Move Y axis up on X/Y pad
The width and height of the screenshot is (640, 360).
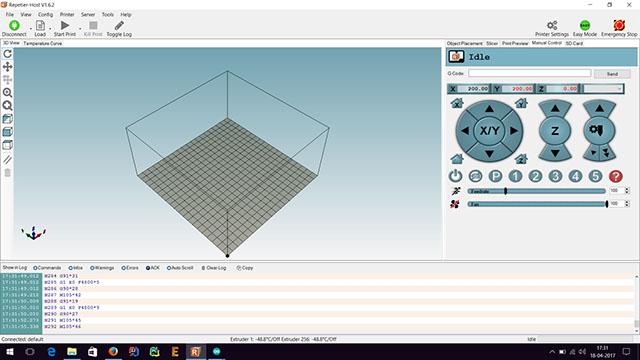tap(489, 109)
